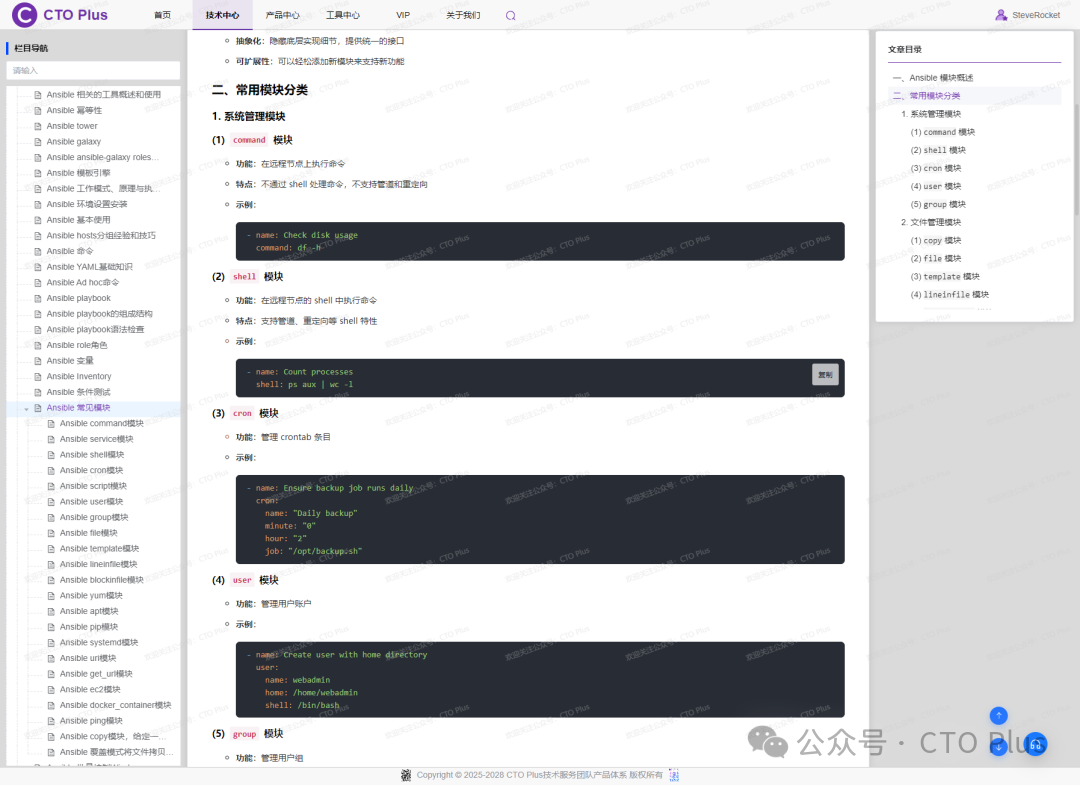Open the headphones customer-service floating icon
1080x785 pixels.
pyautogui.click(x=1034, y=746)
